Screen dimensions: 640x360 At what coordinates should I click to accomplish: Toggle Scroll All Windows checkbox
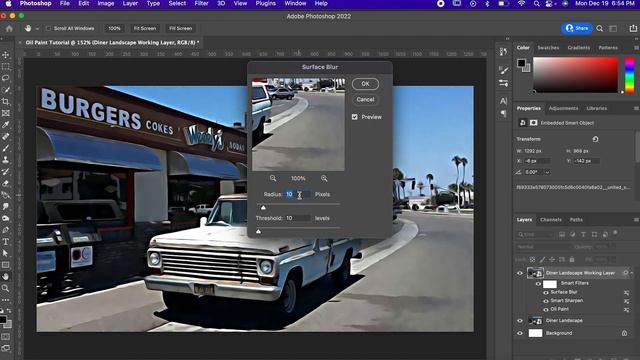click(49, 29)
